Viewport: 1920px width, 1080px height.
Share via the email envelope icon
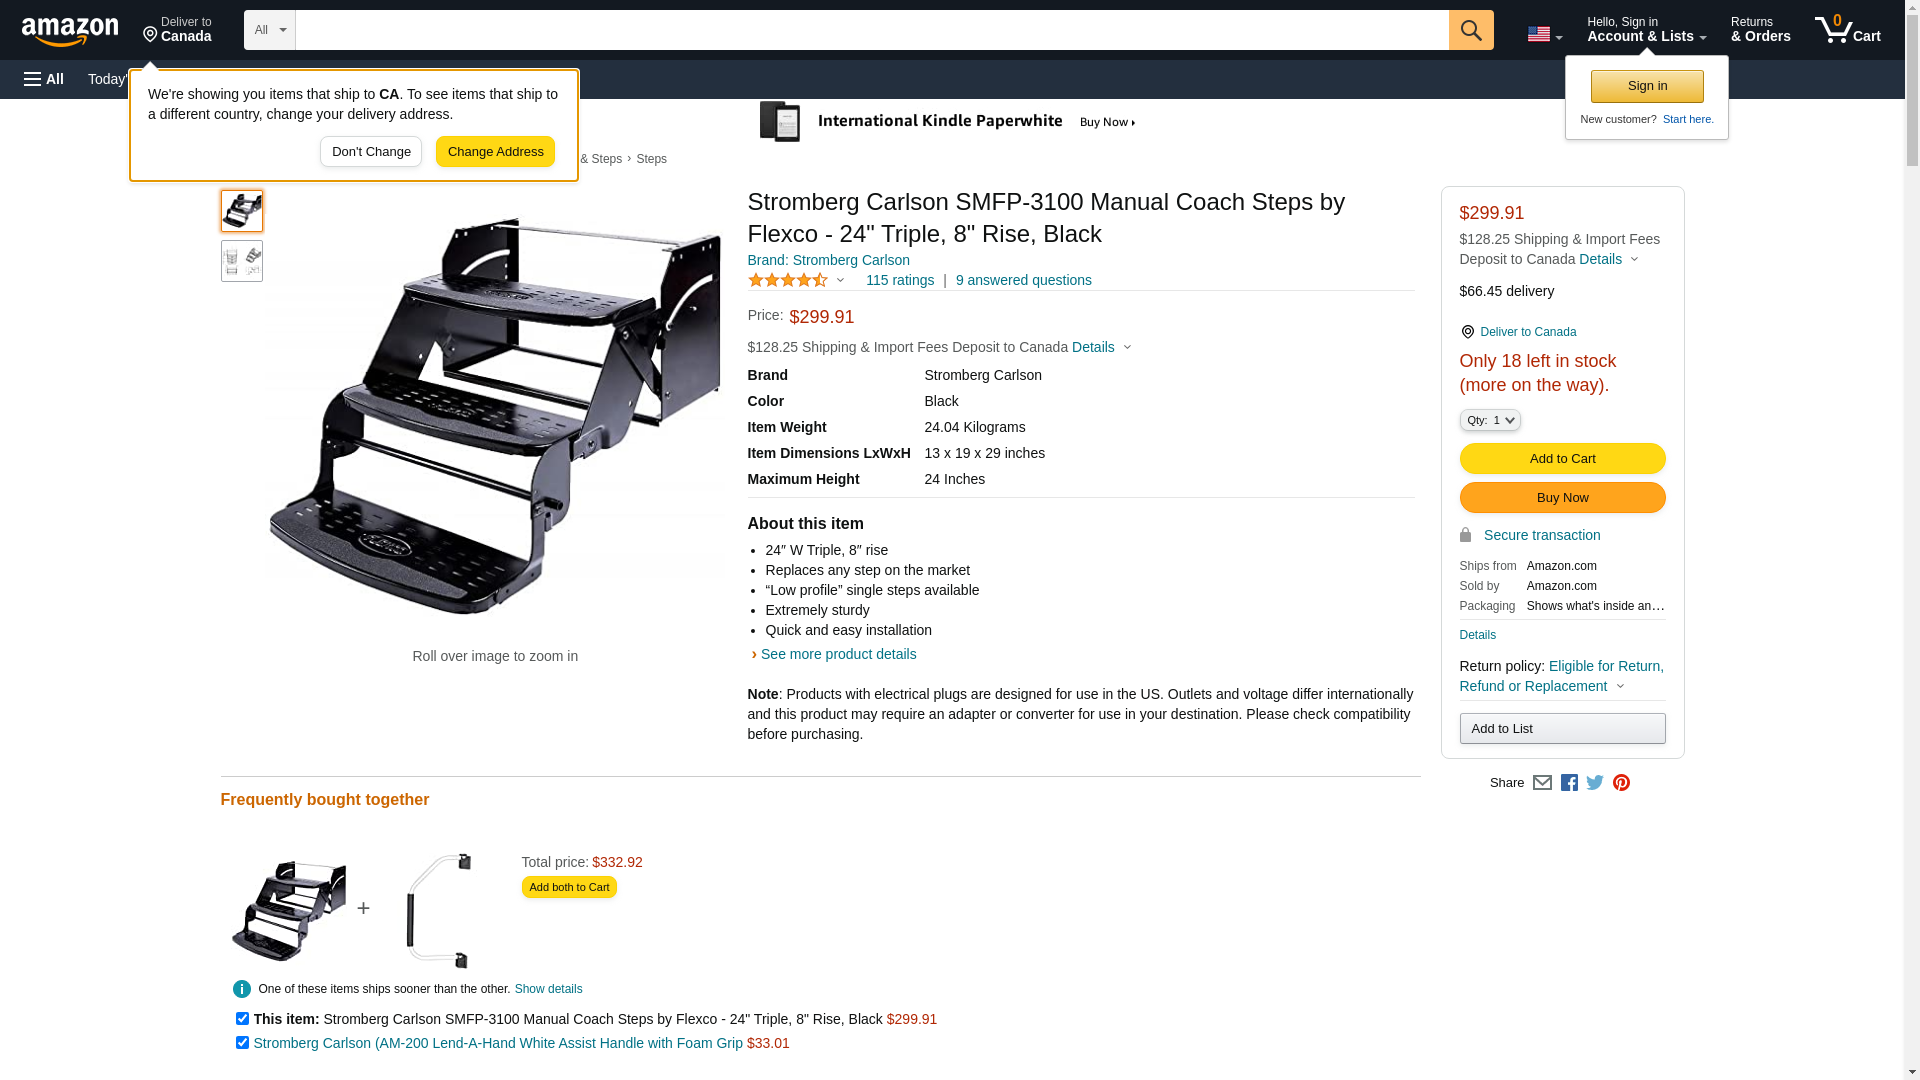coord(1542,783)
